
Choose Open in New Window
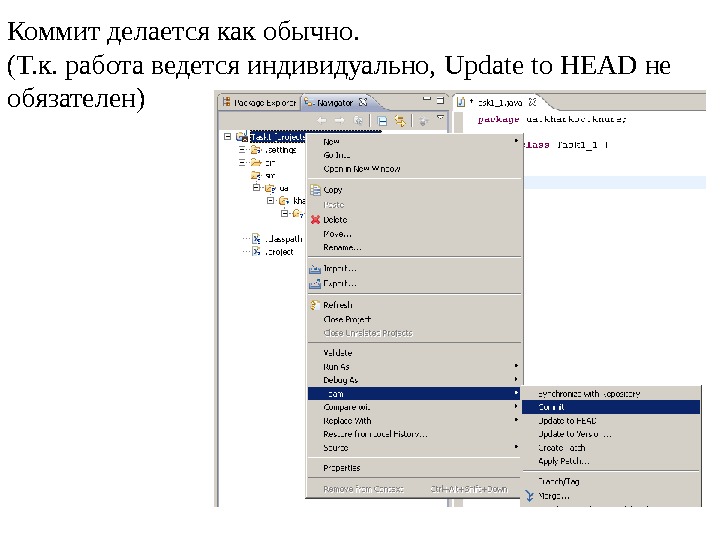pyautogui.click(x=415, y=169)
